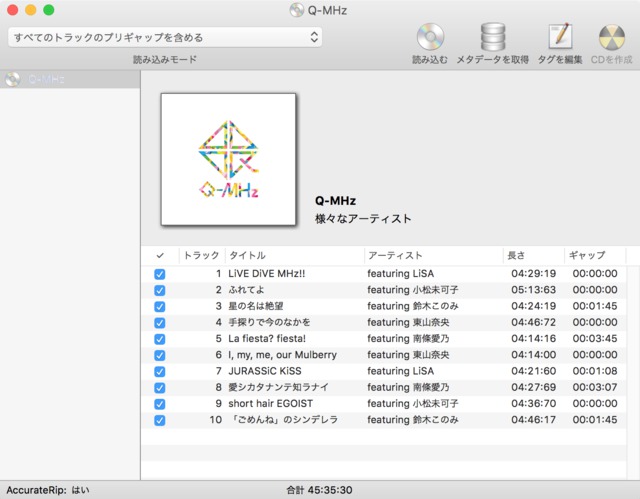Uncheck track 1 LiVE DiVE MHz!! checkbox
This screenshot has height=499, width=640.
pos(160,274)
